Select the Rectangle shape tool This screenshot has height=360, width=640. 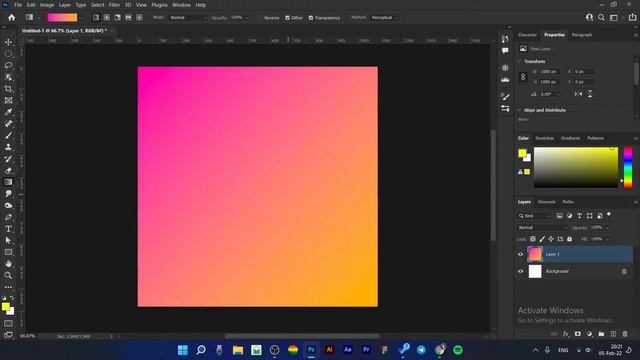pos(8,252)
